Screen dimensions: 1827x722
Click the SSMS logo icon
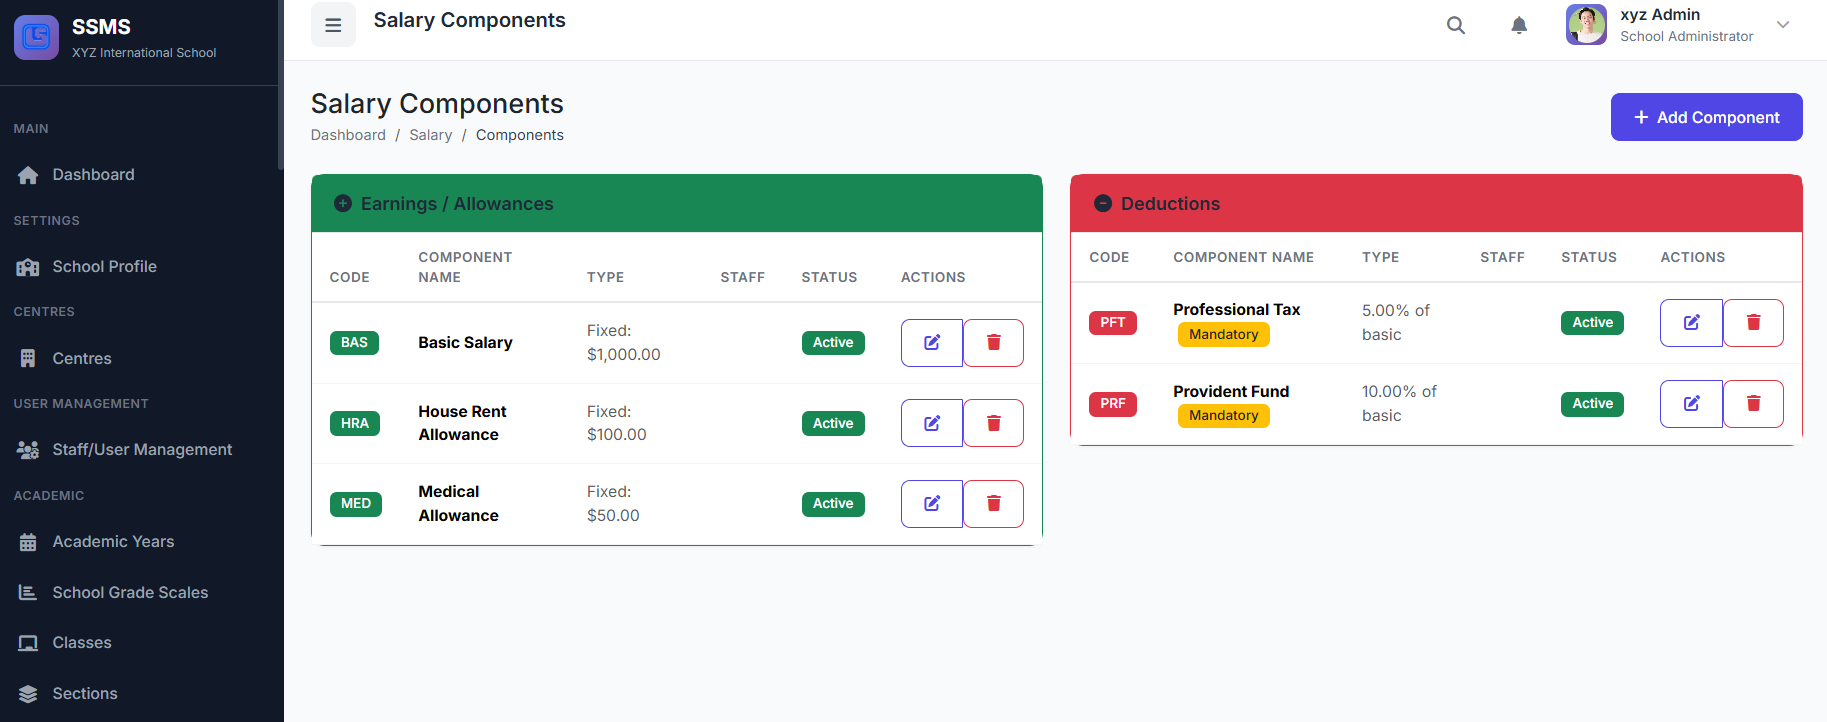tap(36, 37)
